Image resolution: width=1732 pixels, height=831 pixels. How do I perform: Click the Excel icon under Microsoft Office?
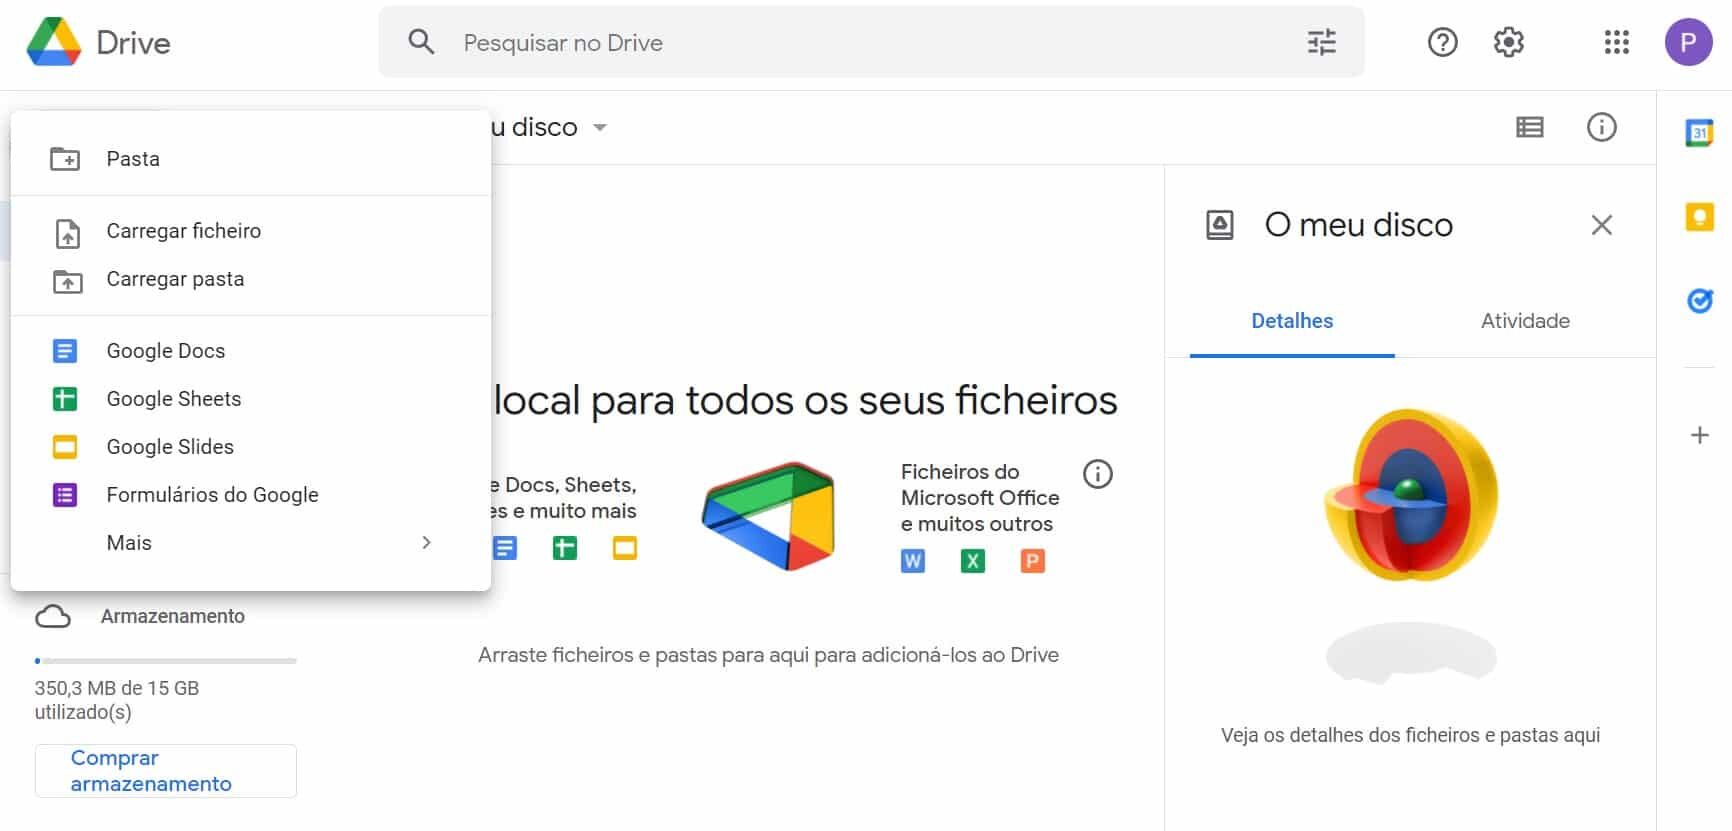pos(972,561)
